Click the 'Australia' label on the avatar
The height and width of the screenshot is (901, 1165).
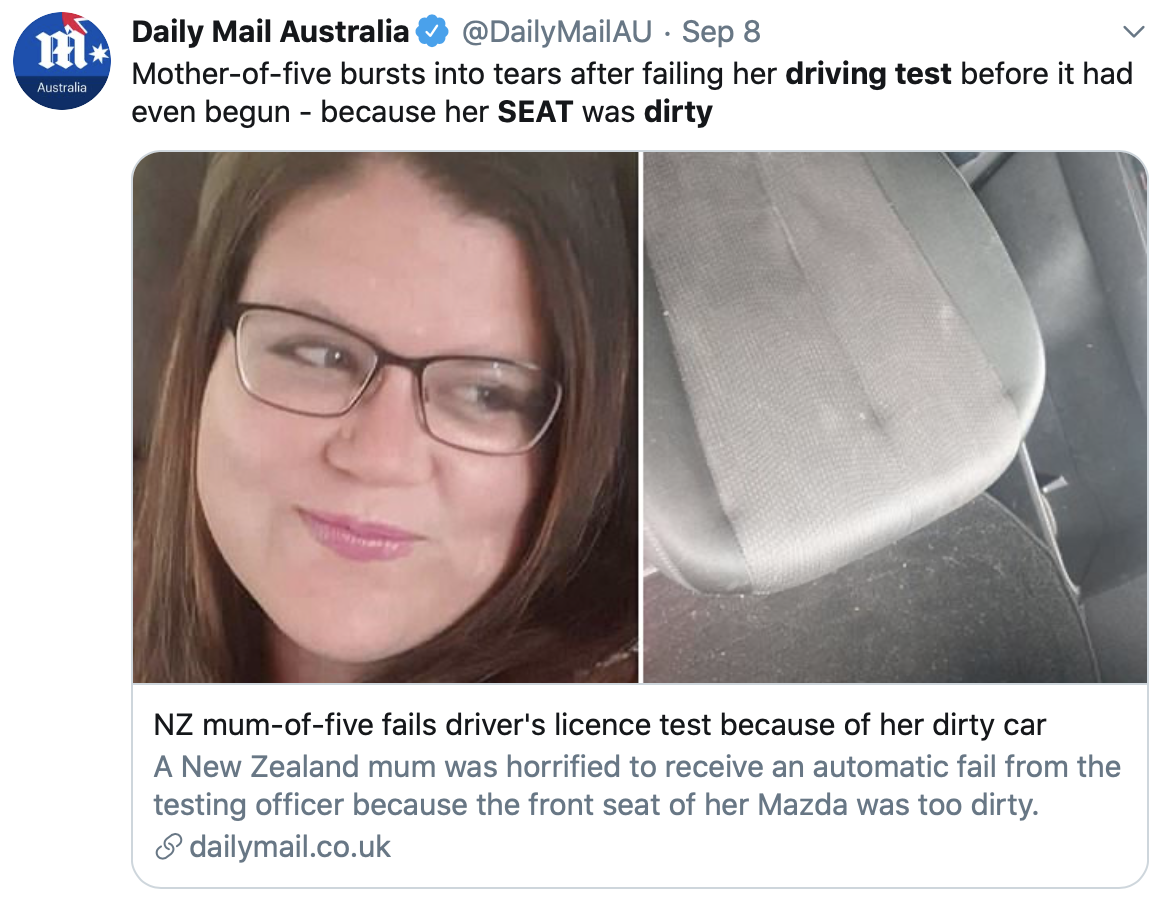click(x=62, y=88)
